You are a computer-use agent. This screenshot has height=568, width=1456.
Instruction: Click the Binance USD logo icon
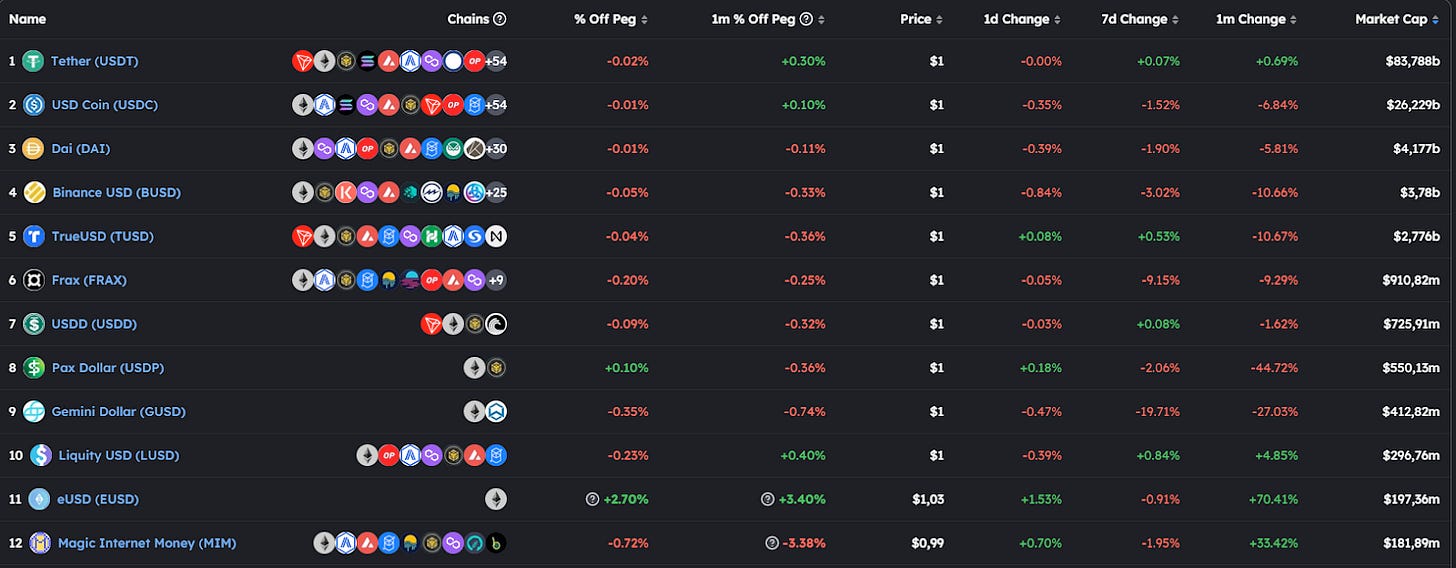34,192
